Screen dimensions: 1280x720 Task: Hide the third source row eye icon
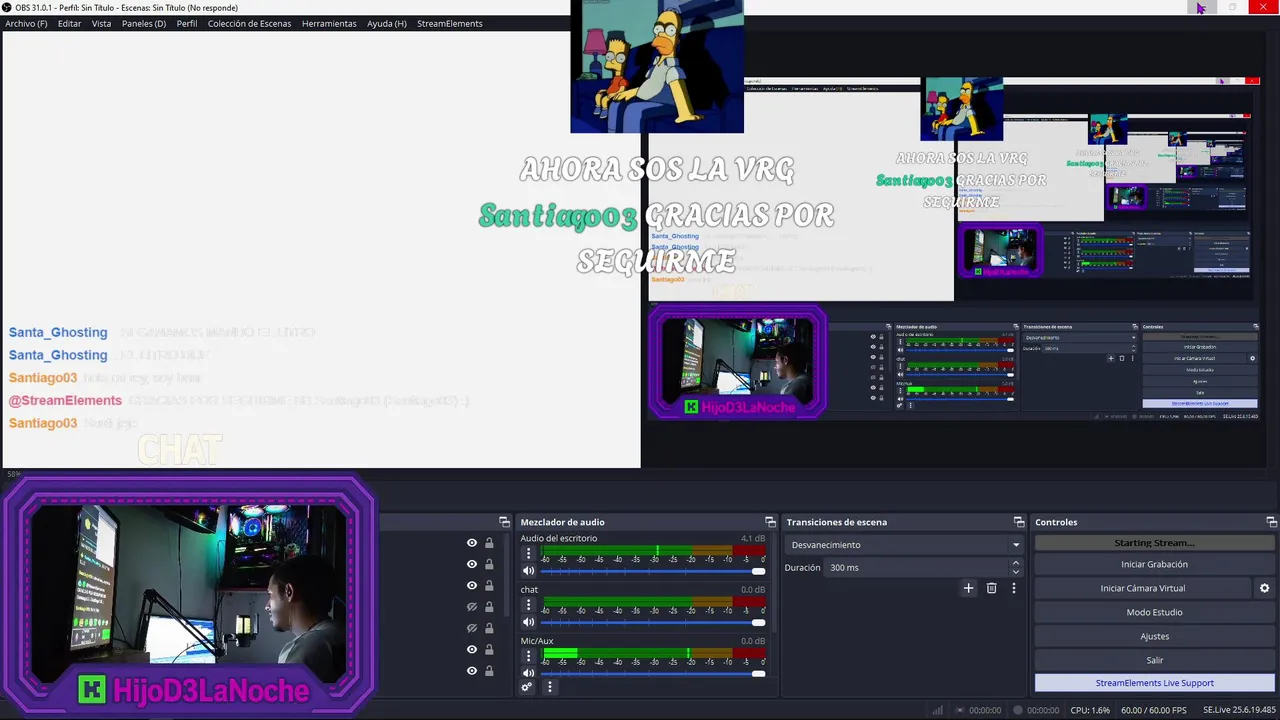pyautogui.click(x=472, y=586)
